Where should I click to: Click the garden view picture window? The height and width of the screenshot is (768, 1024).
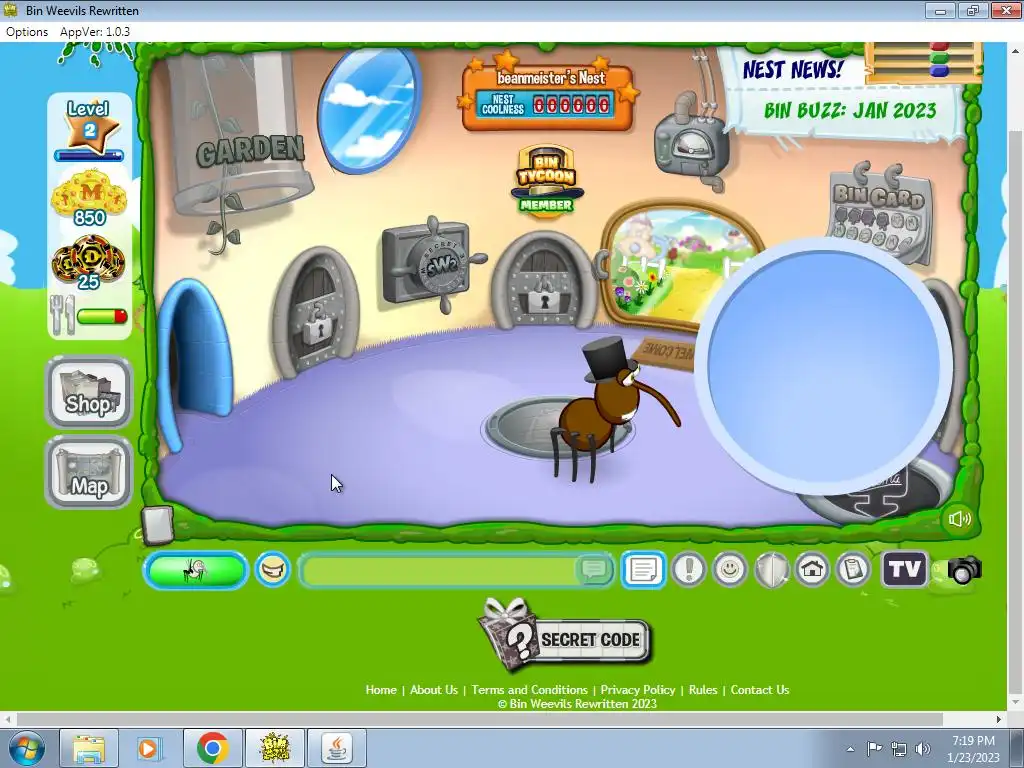coord(660,261)
